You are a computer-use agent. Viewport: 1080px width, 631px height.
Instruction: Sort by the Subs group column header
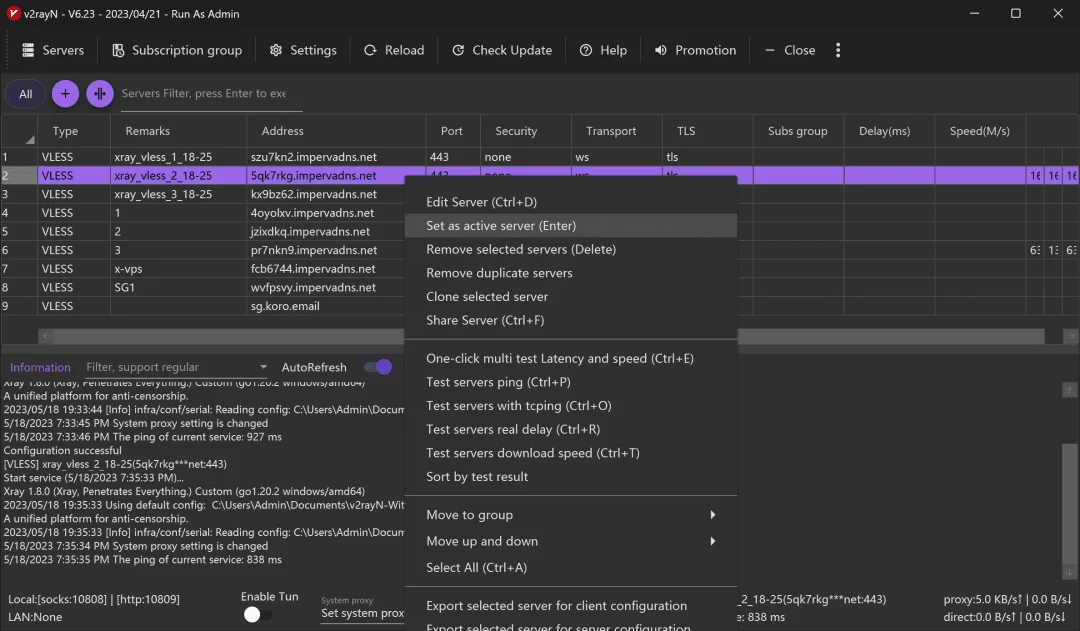798,131
